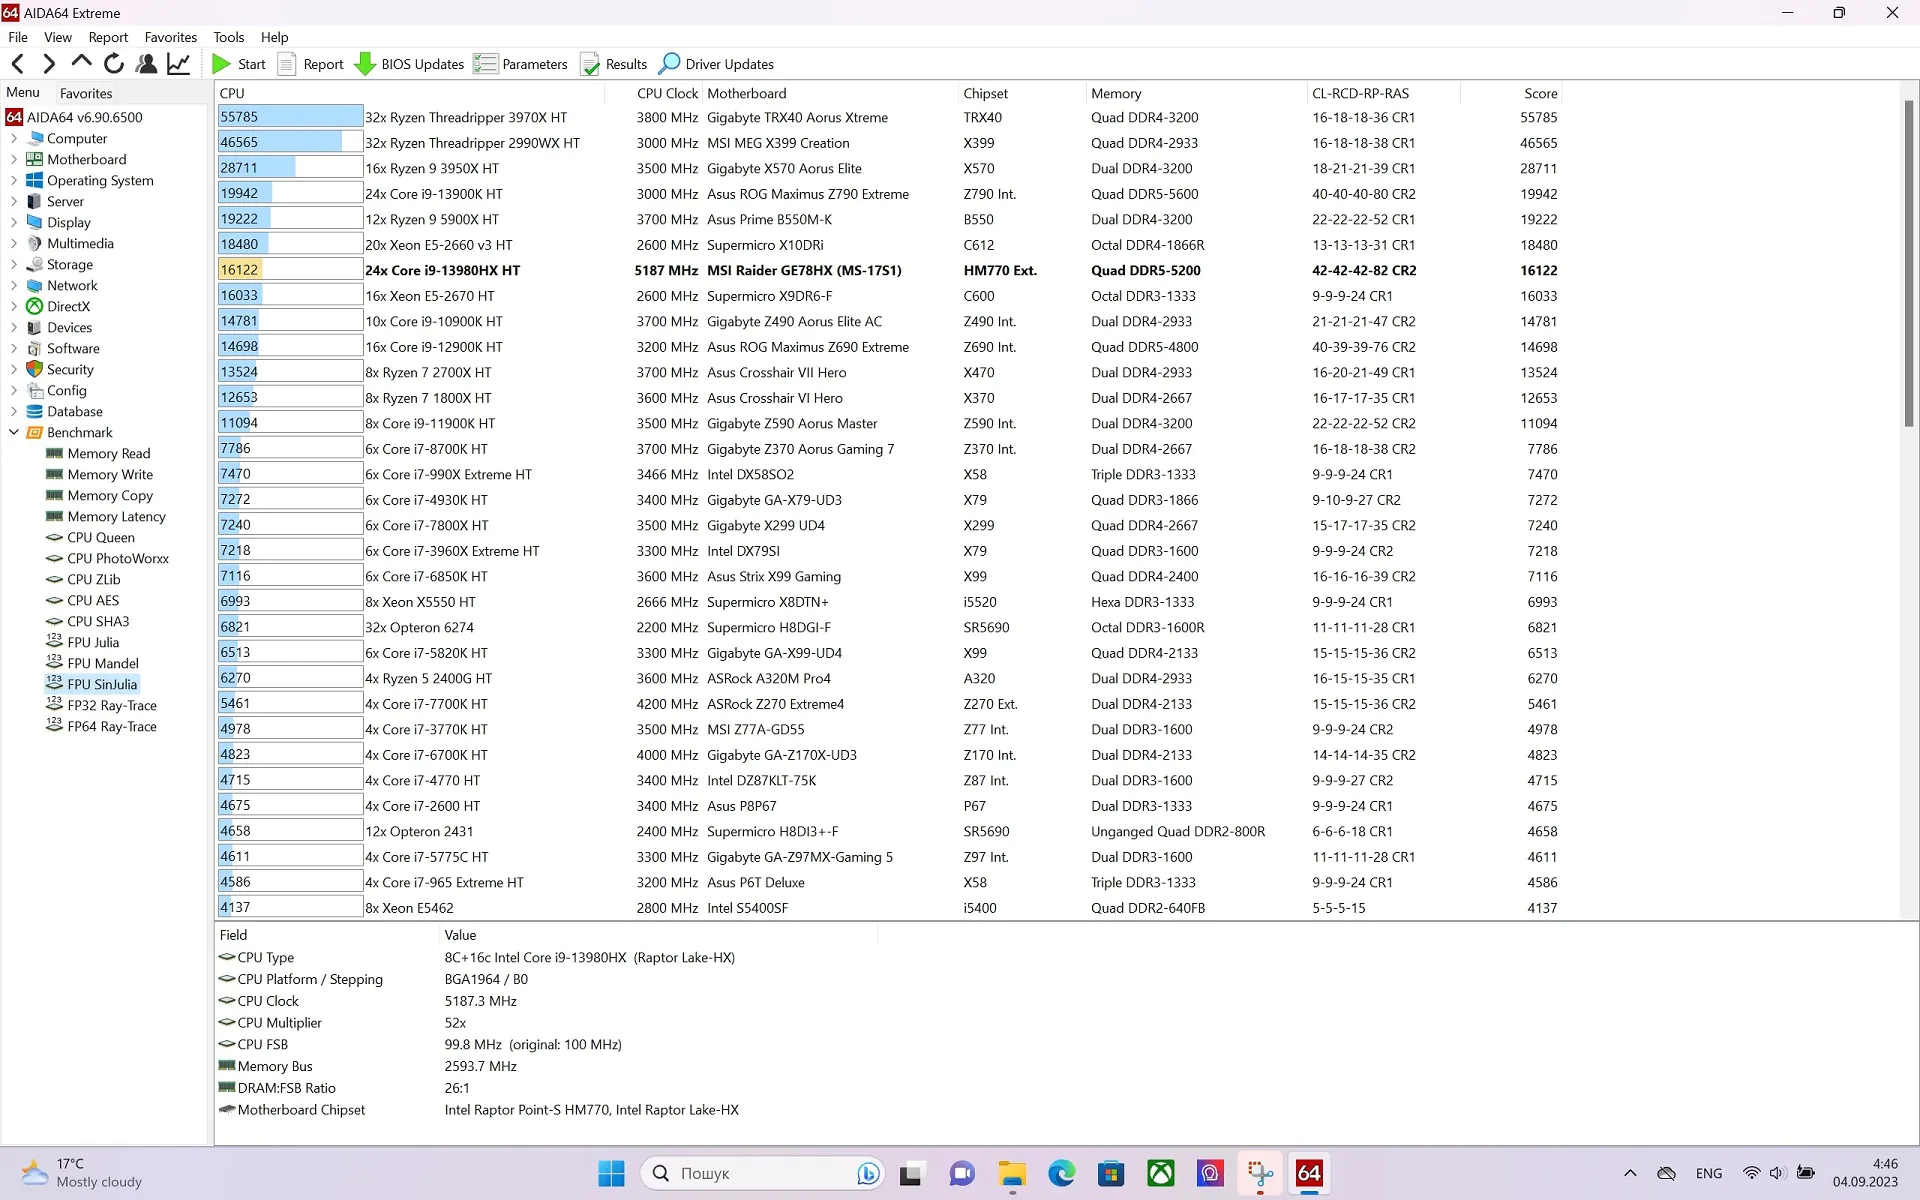1920x1200 pixels.
Task: Select the FP32 Ray-Trace benchmark
Action: pos(101,705)
